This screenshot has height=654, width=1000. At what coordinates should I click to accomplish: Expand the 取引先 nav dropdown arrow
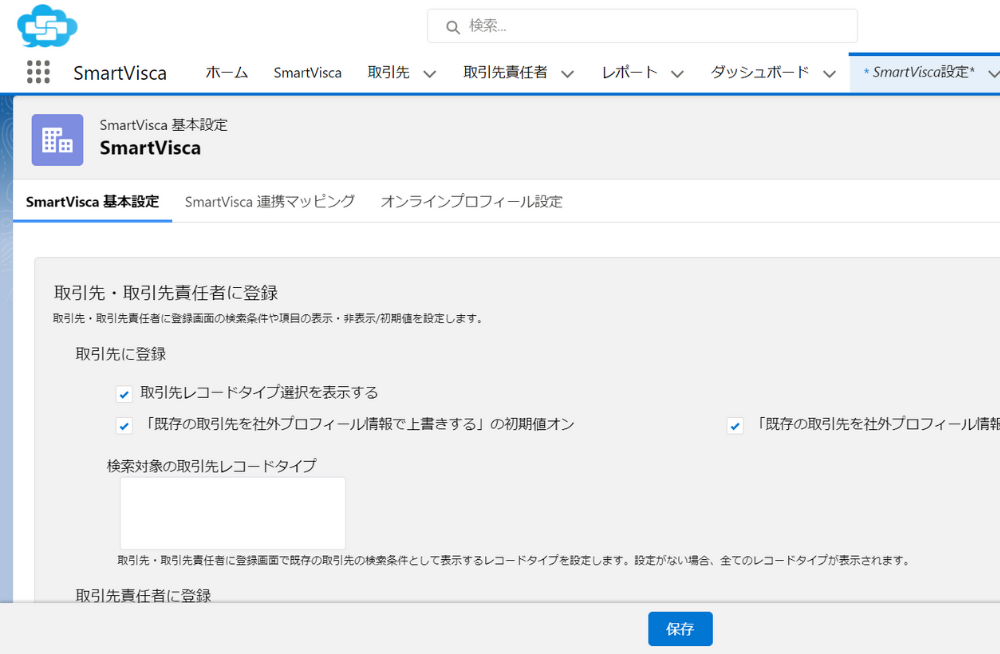coord(430,73)
